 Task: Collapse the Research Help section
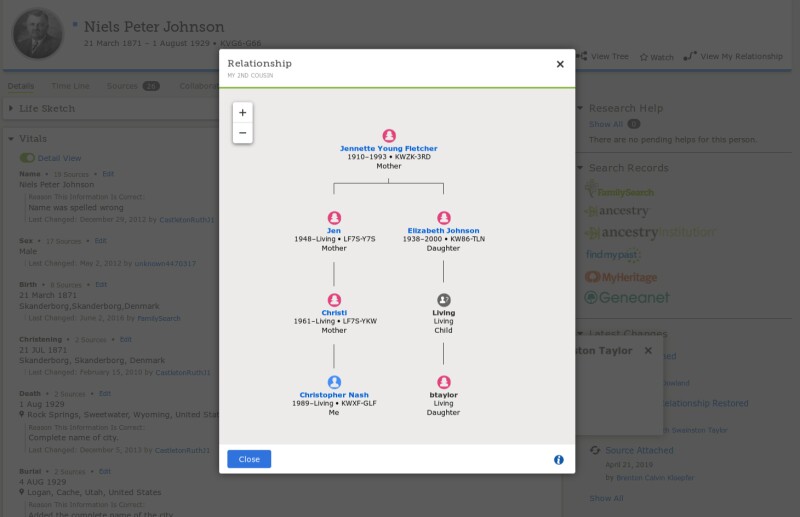click(x=580, y=108)
